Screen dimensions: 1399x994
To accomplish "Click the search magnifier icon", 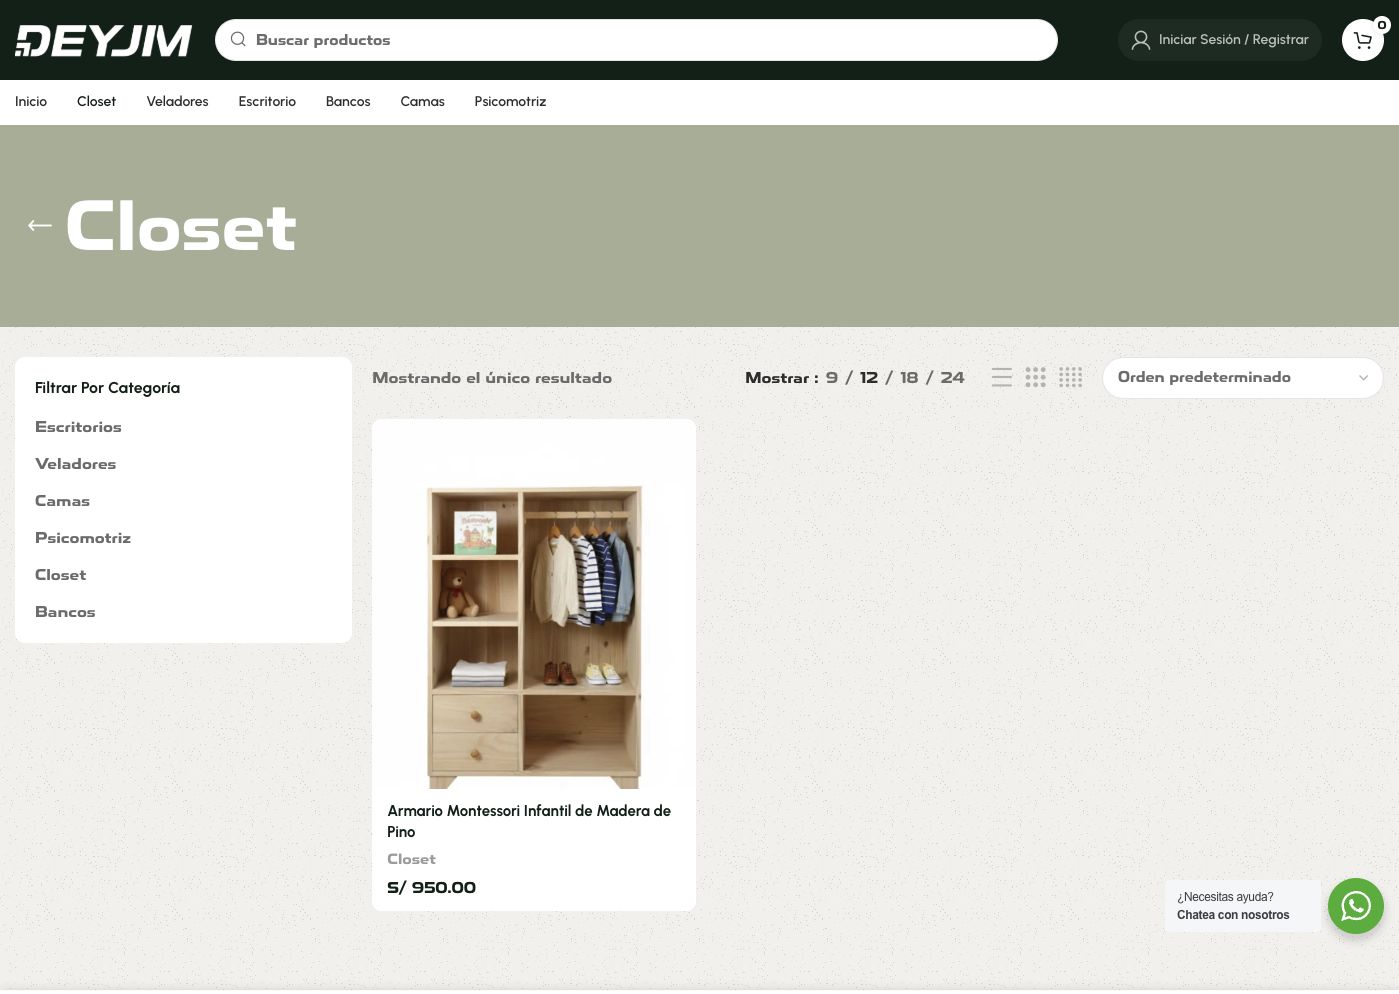I will [238, 40].
